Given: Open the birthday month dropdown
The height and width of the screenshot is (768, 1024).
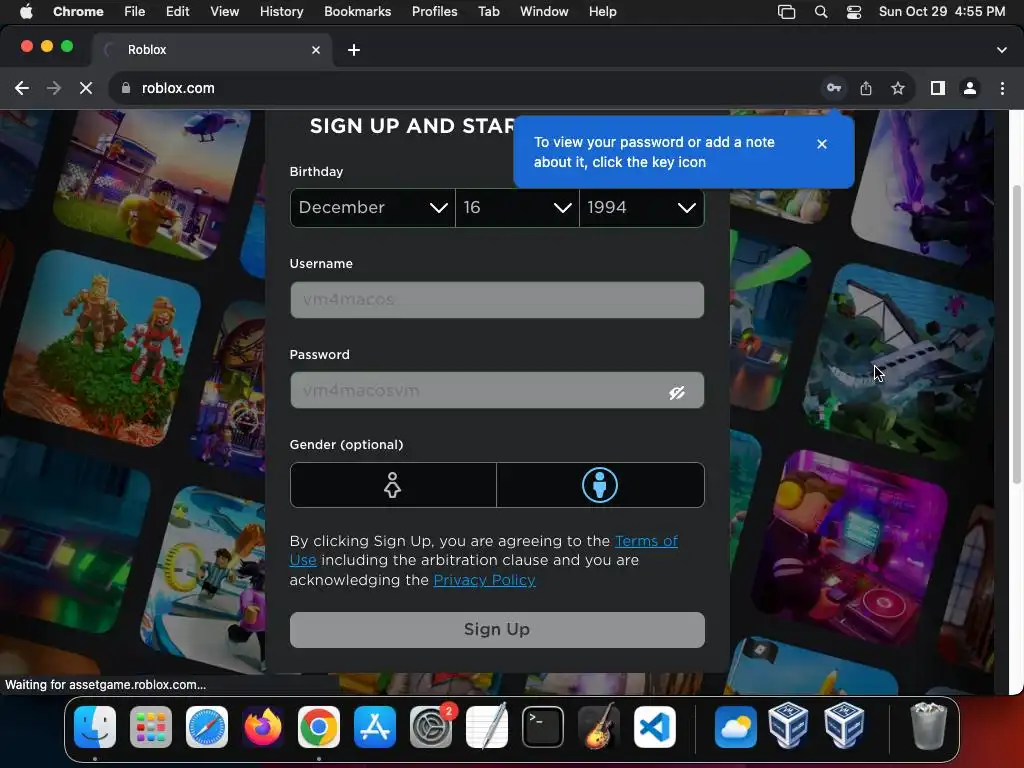Looking at the screenshot, I should [x=372, y=208].
